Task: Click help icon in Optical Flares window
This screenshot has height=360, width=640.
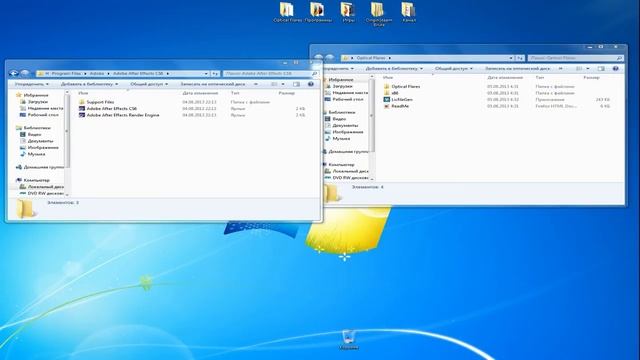Action: pos(616,69)
